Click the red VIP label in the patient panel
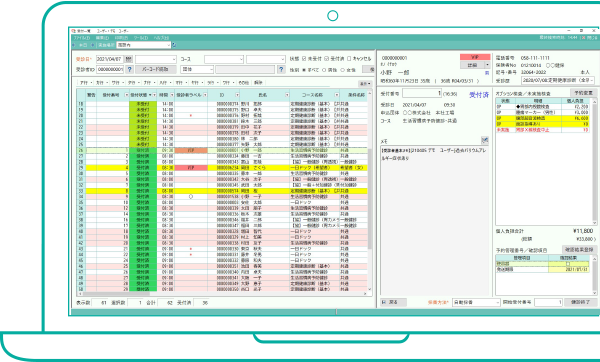The width and height of the screenshot is (600, 362). 475,57
